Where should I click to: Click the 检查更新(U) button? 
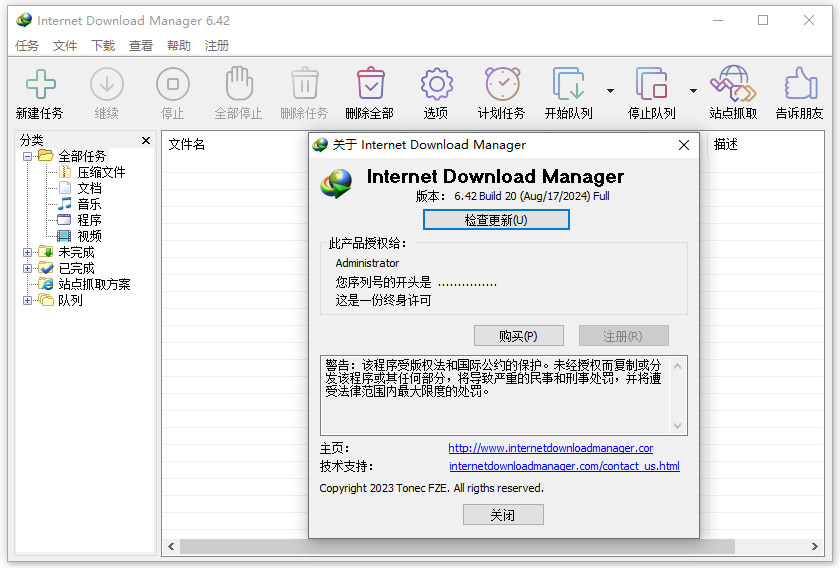click(x=496, y=220)
